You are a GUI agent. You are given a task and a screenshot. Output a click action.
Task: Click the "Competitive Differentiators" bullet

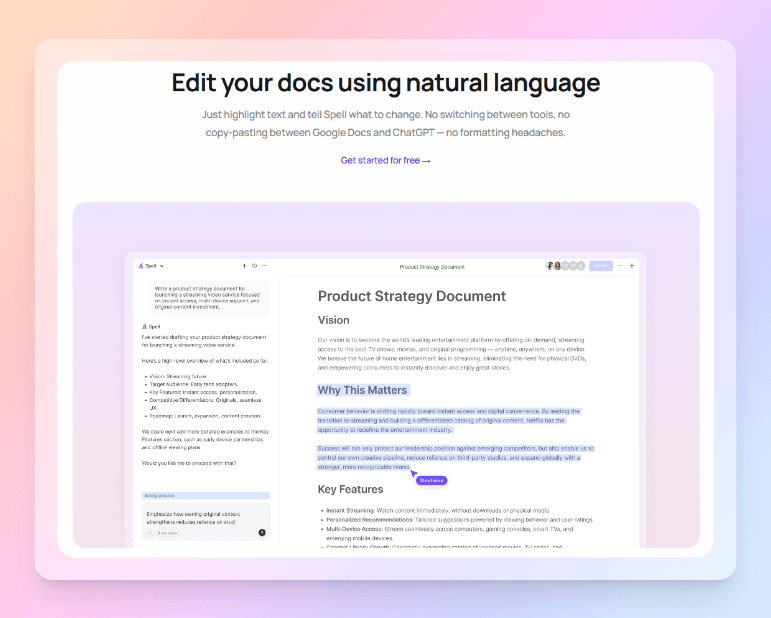(x=205, y=404)
